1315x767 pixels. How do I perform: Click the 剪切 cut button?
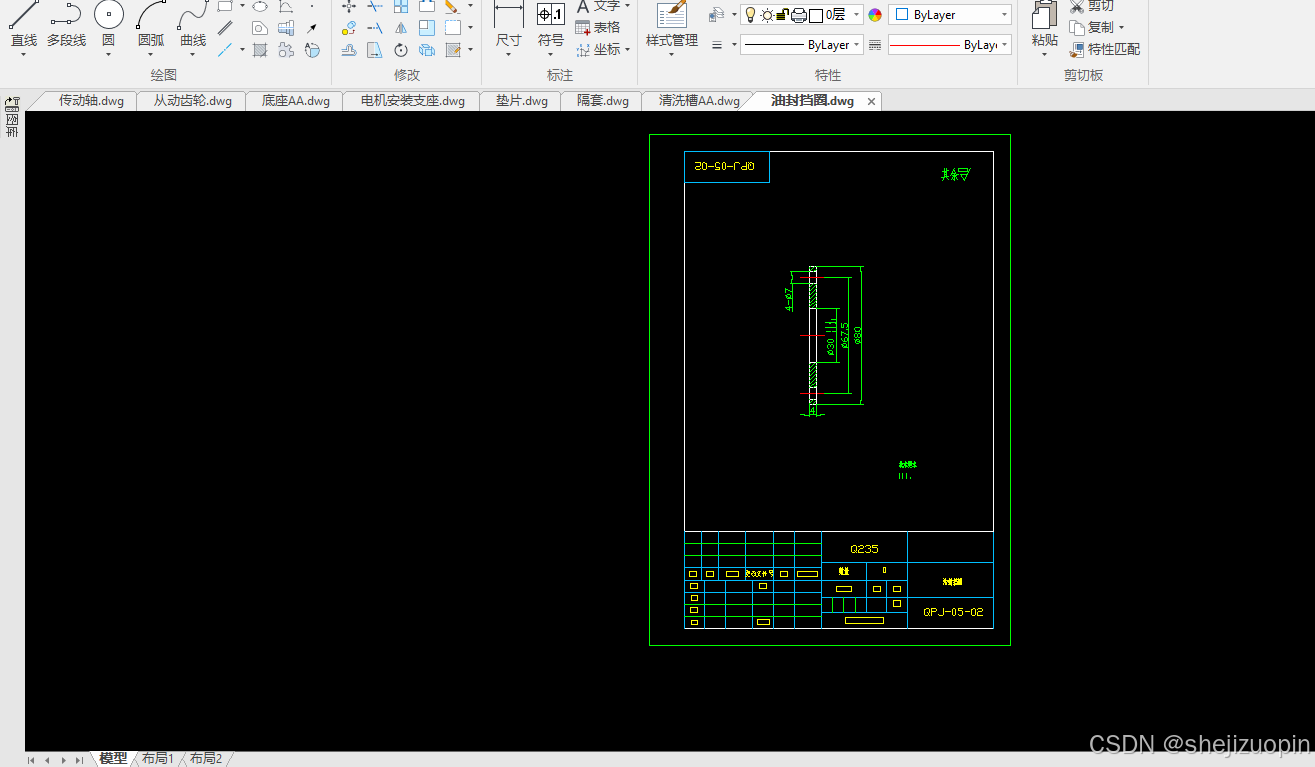[1092, 6]
